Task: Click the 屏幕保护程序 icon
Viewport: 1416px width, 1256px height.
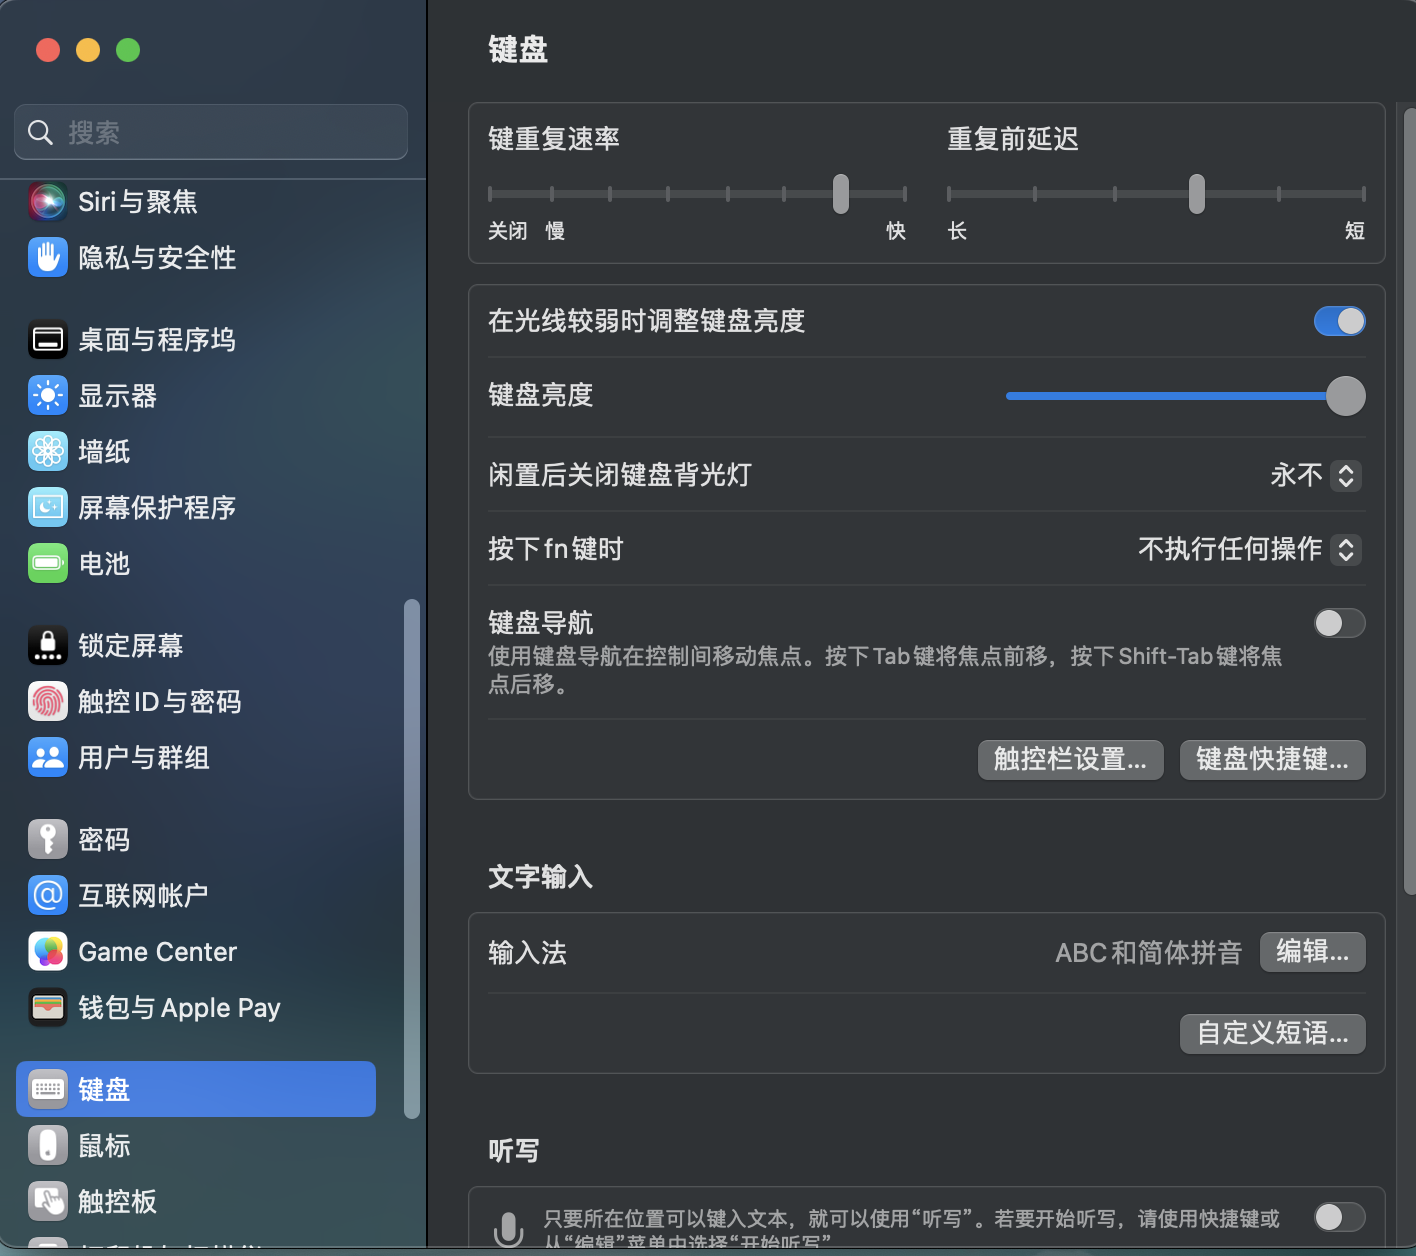Action: point(47,508)
